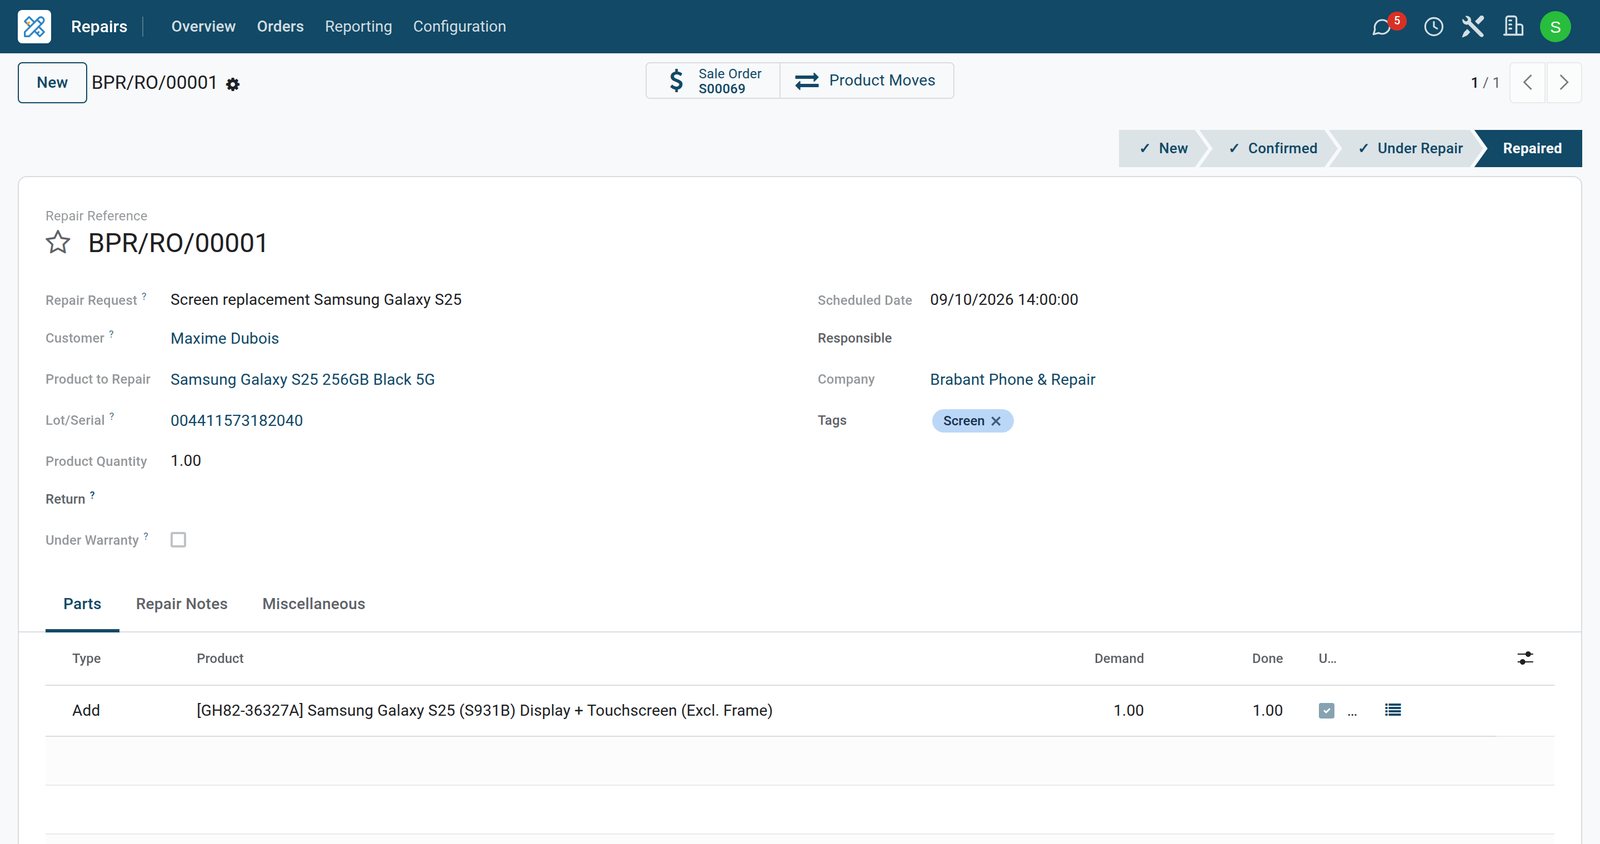Open the debug tools wrench icon
The width and height of the screenshot is (1600, 844).
pyautogui.click(x=1473, y=27)
